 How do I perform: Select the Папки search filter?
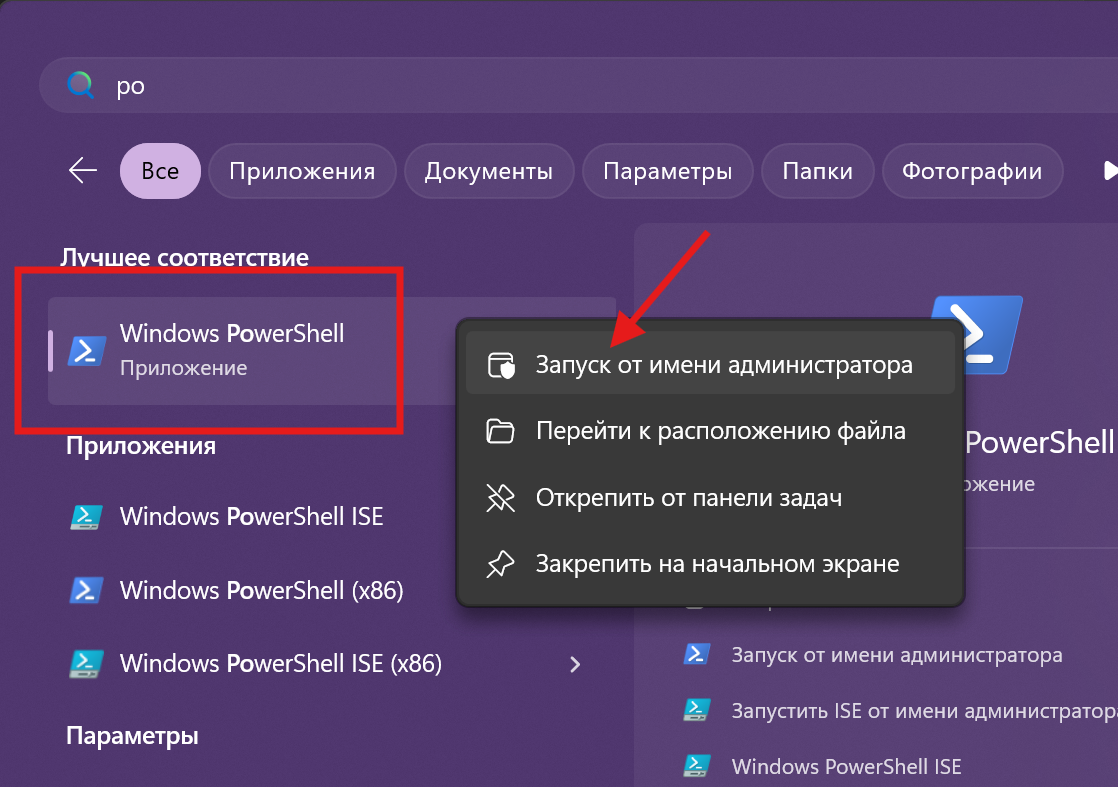point(817,170)
